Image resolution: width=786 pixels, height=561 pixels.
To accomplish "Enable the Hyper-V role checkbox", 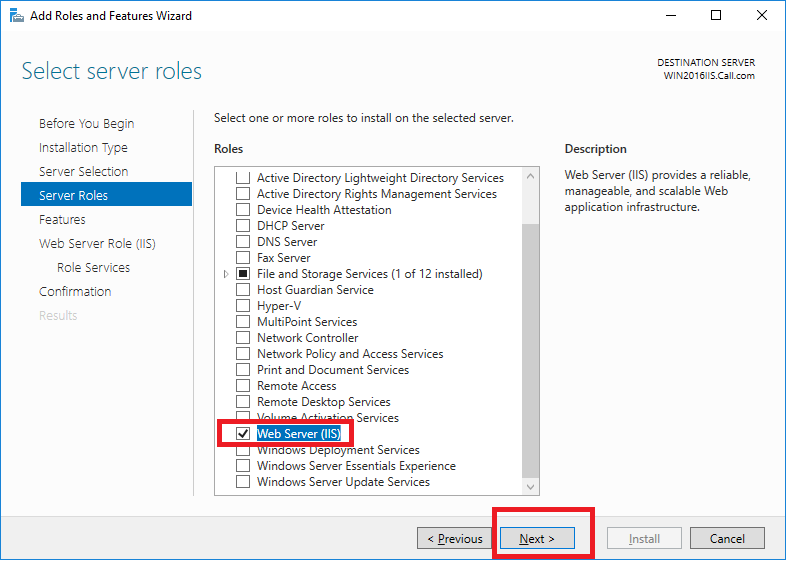I will 243,306.
